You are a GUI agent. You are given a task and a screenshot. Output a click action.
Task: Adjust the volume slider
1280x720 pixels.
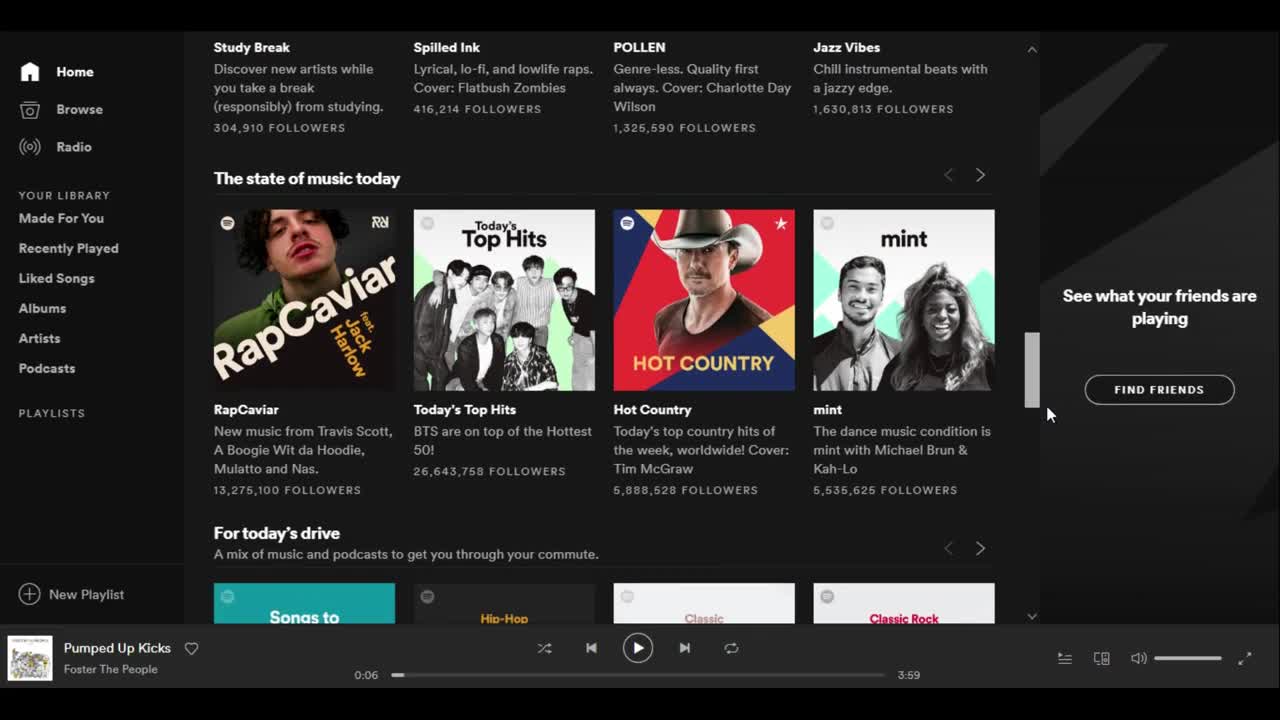[1188, 658]
